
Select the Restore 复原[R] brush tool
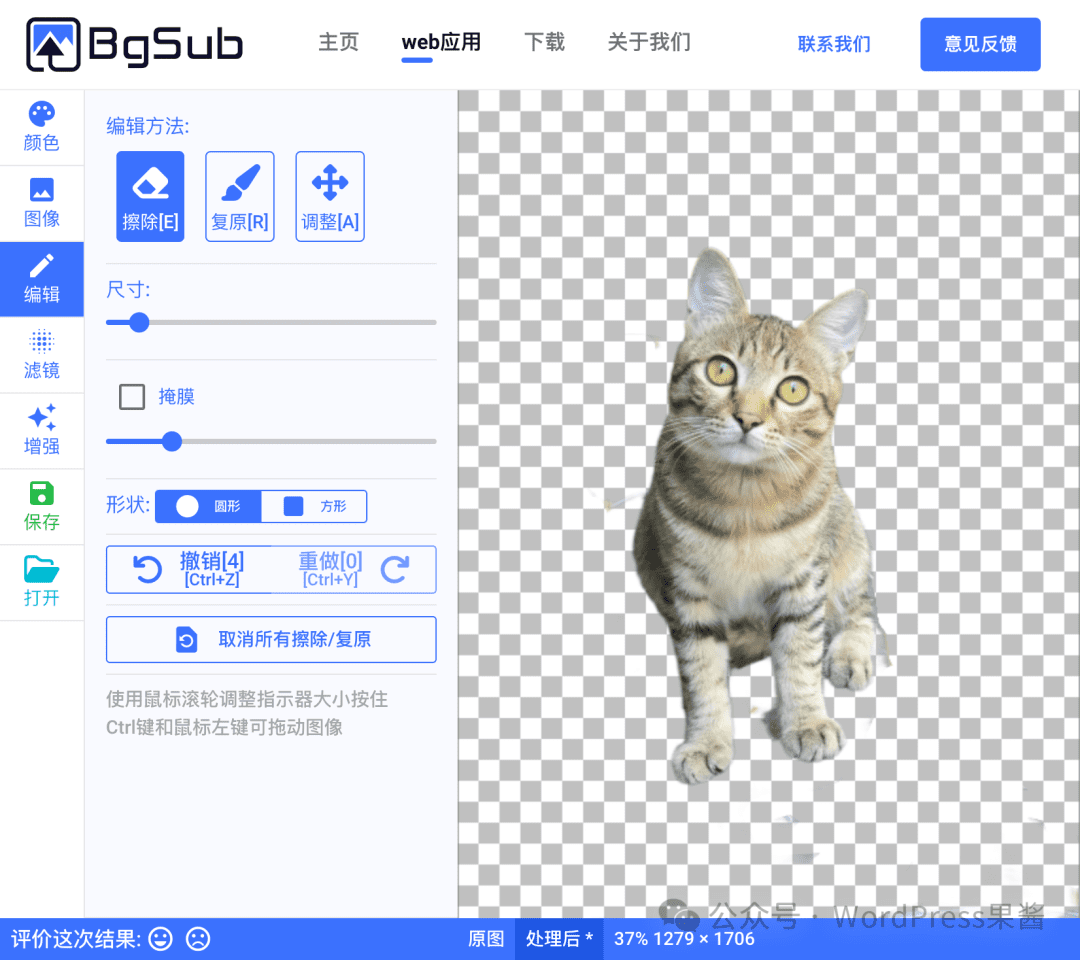coord(240,196)
